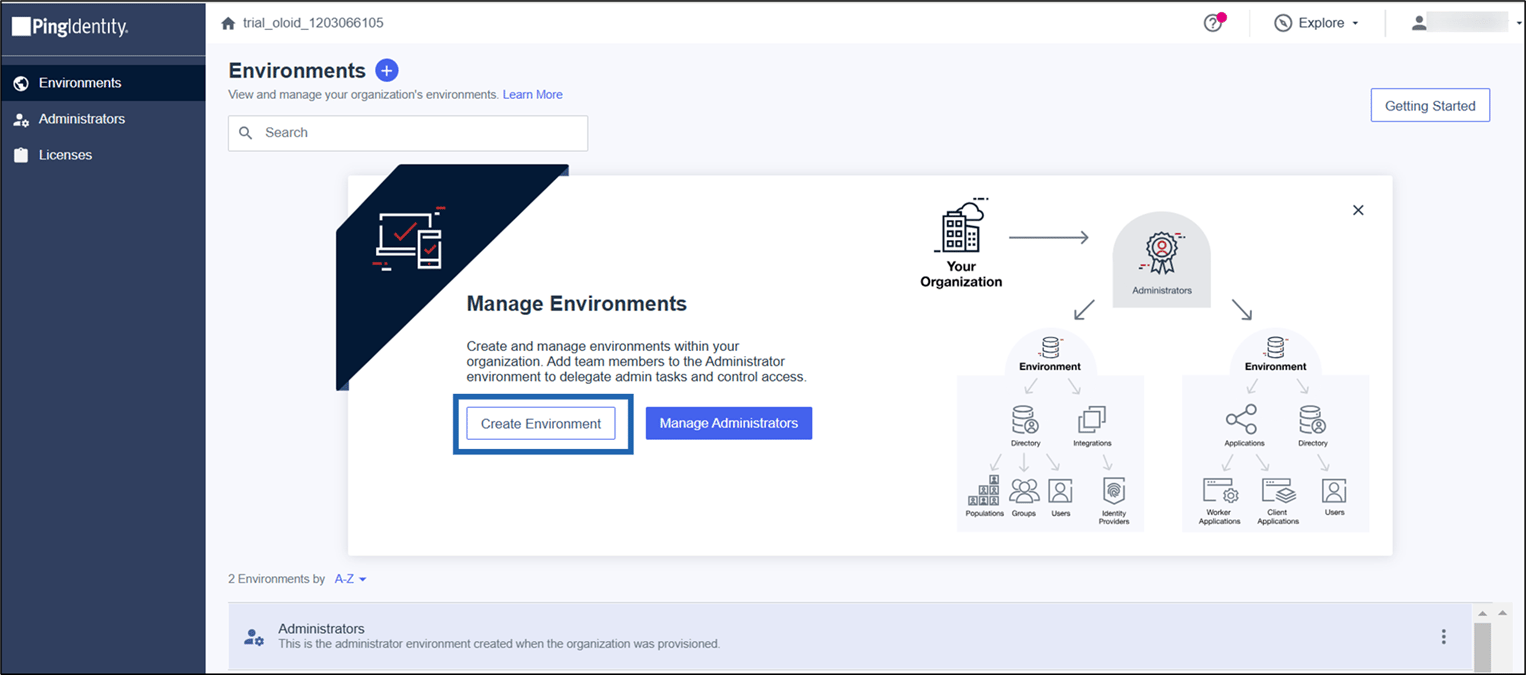Click the search magnifier icon
The image size is (1526, 675).
tap(246, 133)
